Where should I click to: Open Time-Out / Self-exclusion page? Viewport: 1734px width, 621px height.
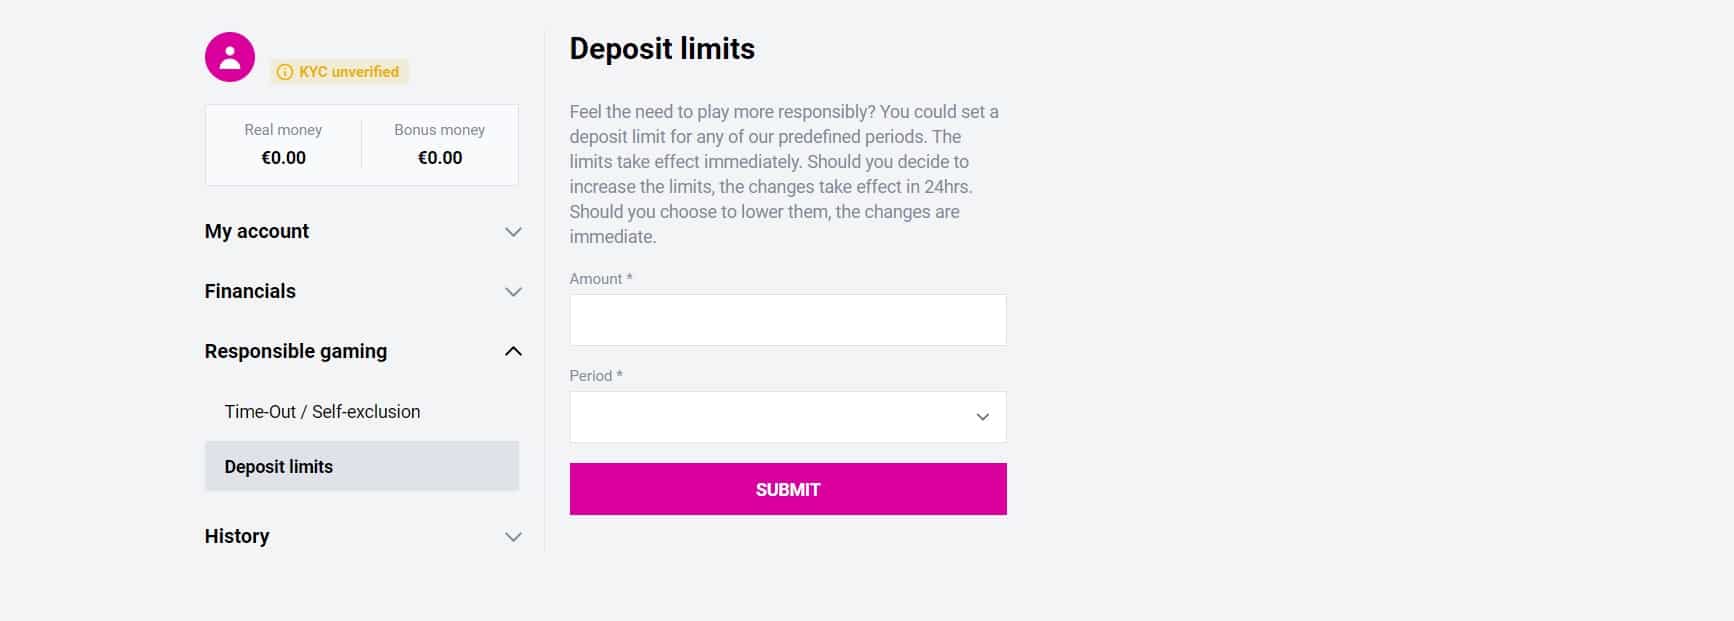click(x=322, y=412)
